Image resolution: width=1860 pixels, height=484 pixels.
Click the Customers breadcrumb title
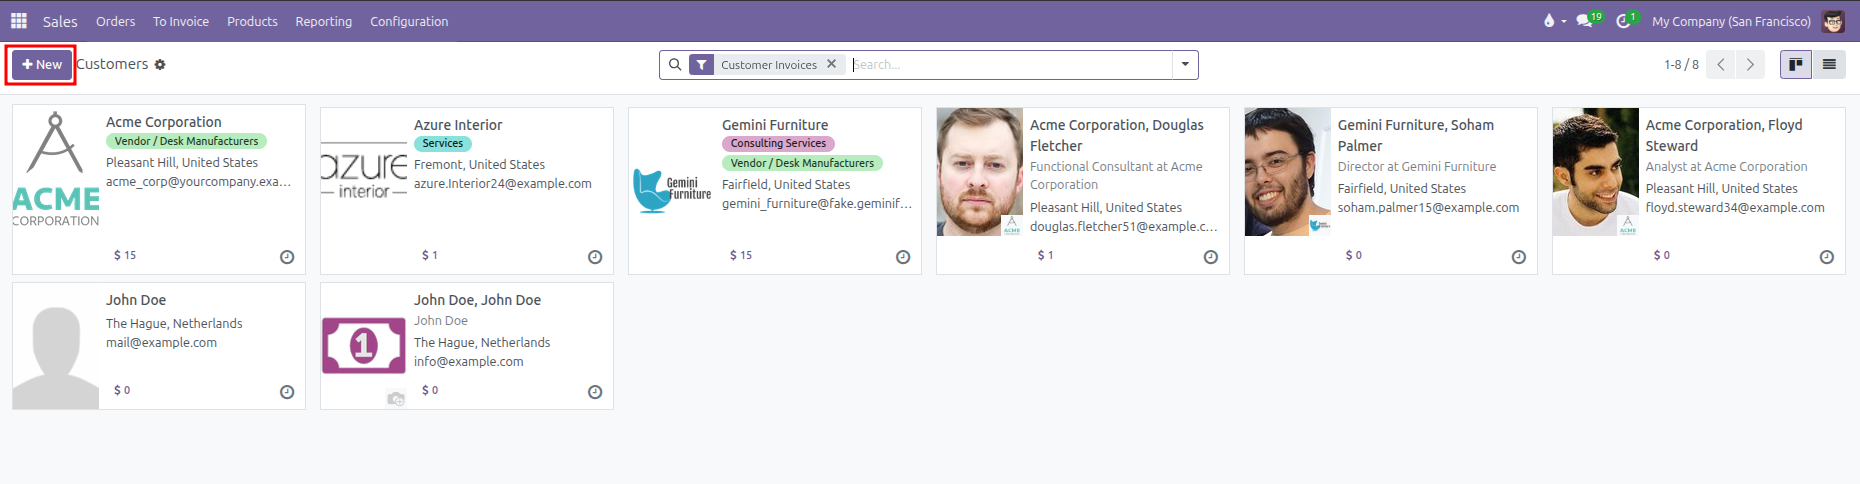point(112,64)
